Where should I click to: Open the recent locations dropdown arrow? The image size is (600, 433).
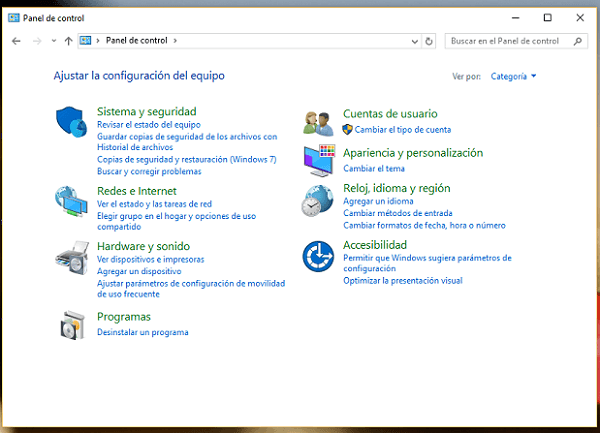(x=54, y=41)
